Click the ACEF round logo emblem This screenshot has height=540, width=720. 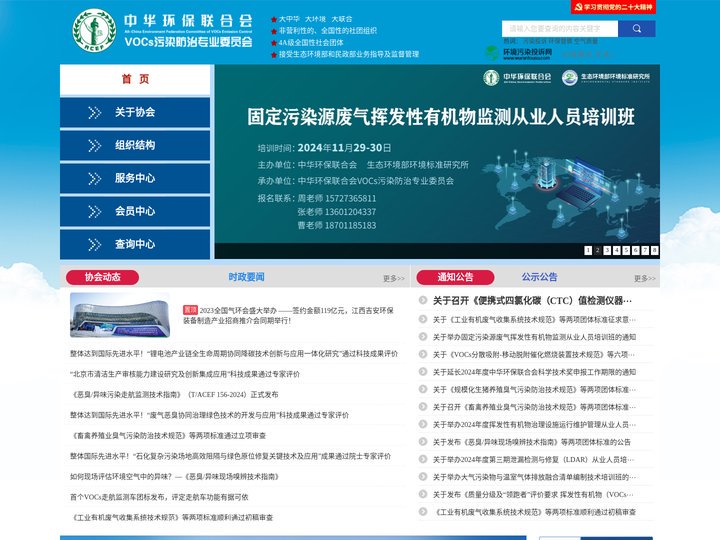(x=94, y=30)
